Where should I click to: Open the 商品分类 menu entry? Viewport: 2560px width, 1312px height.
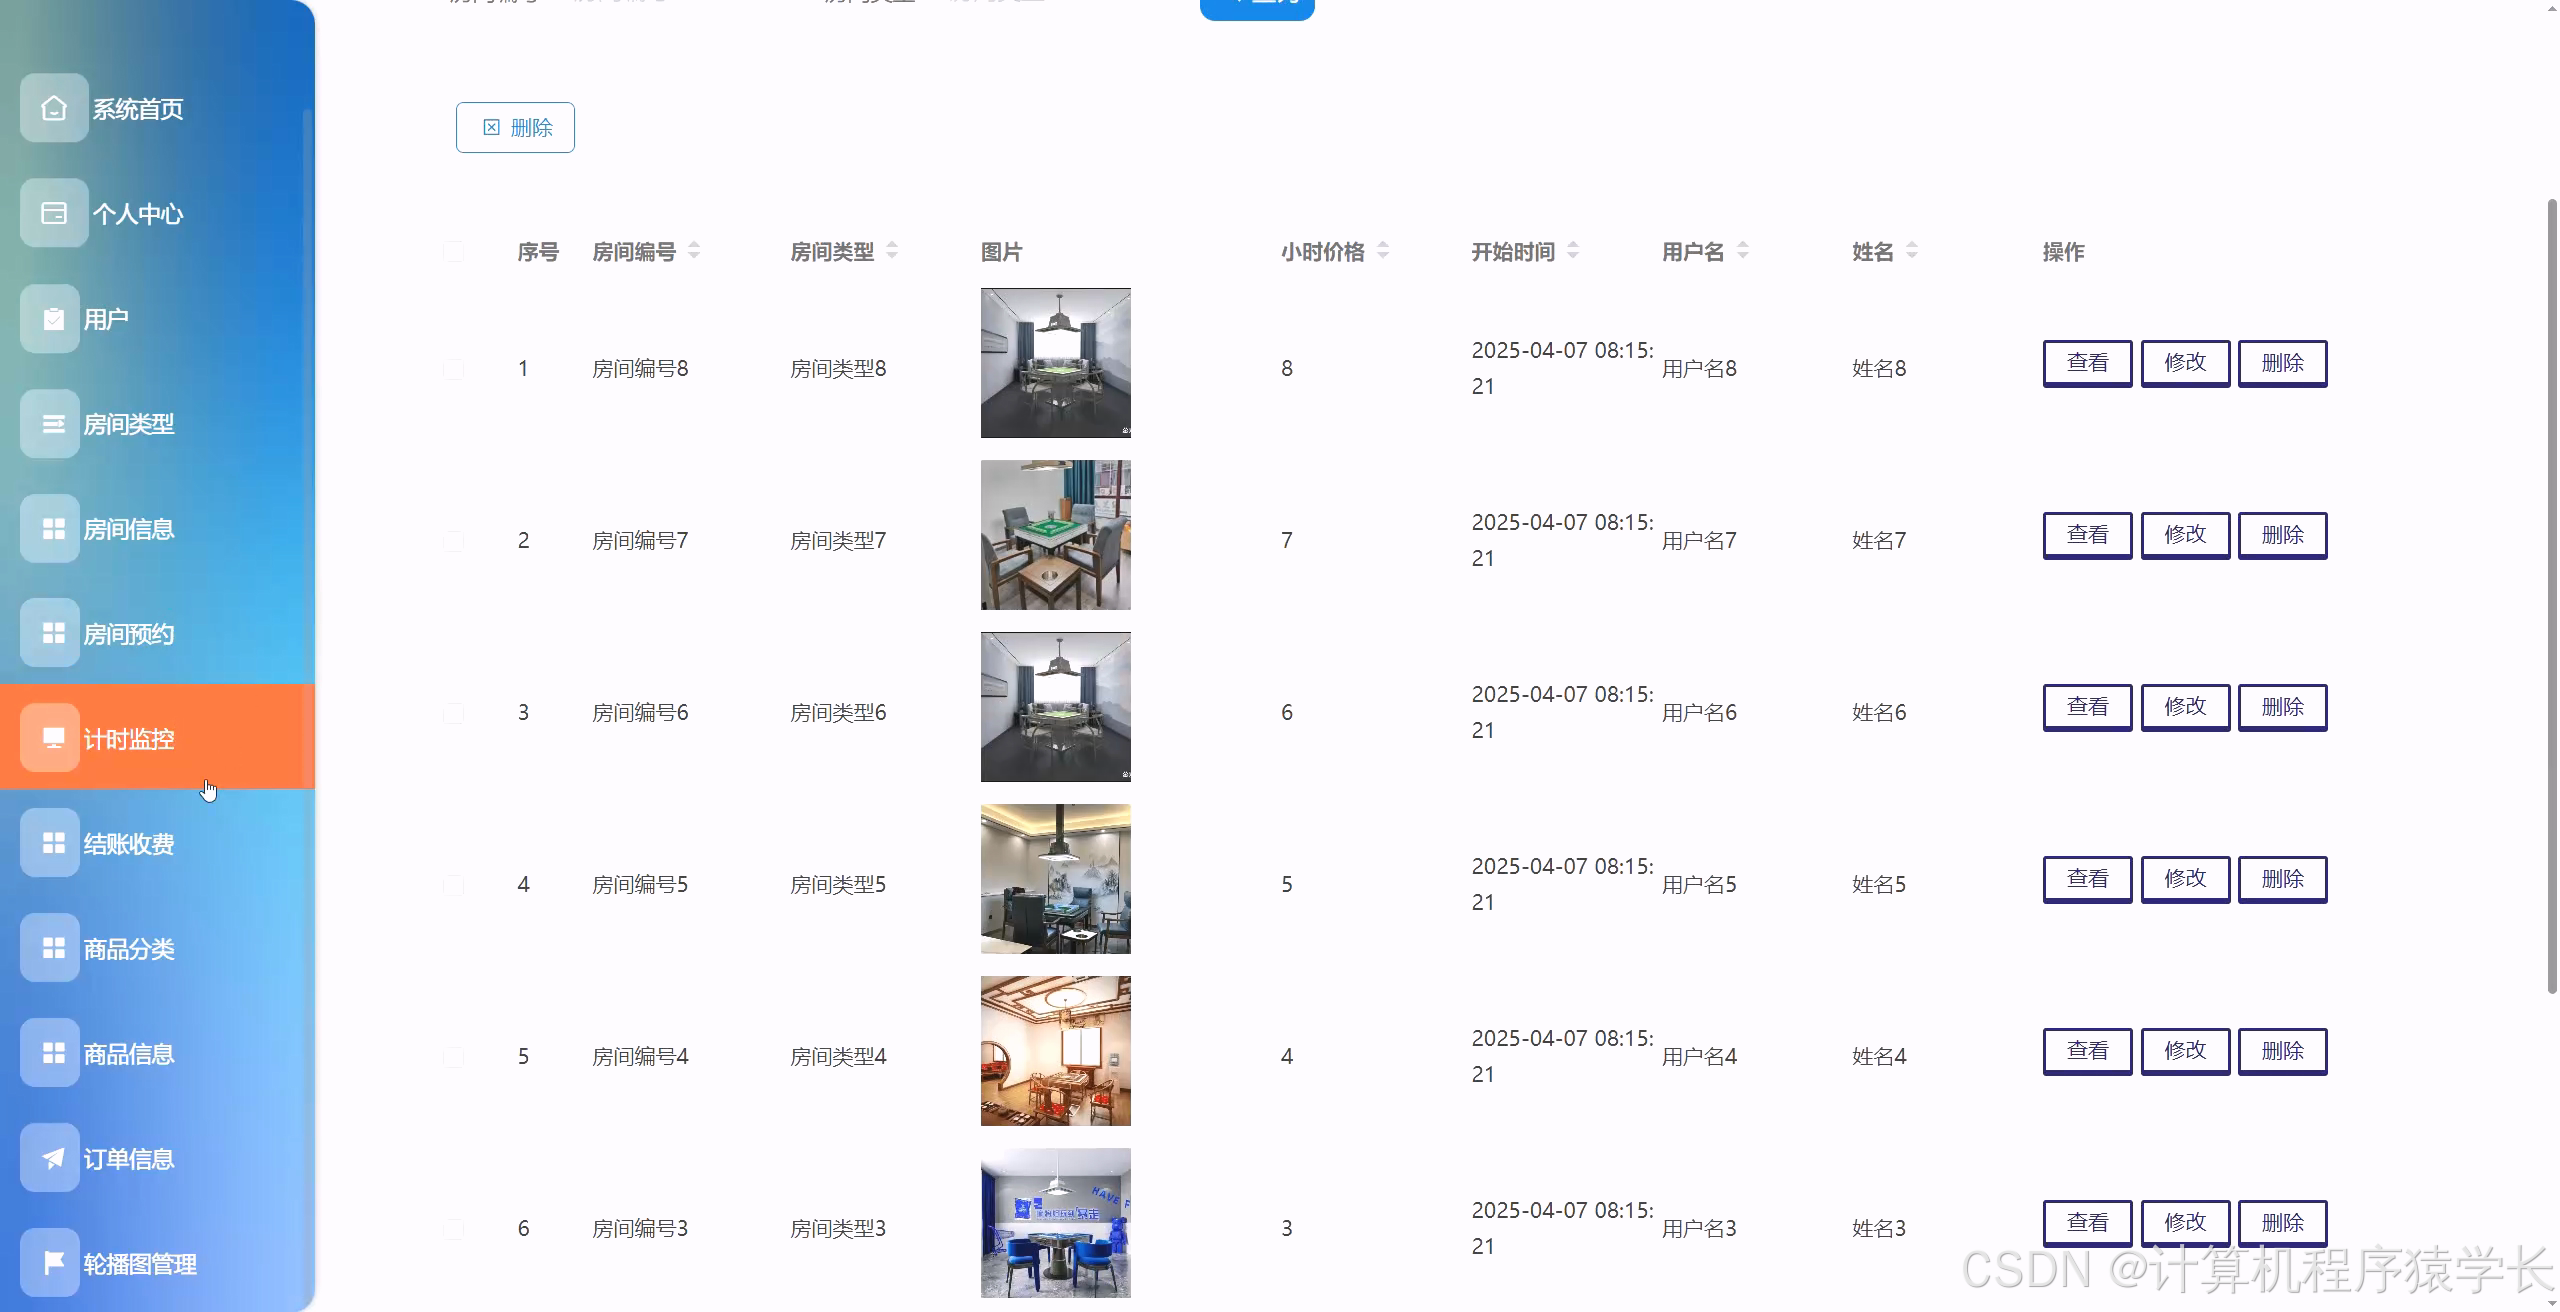(49, 947)
